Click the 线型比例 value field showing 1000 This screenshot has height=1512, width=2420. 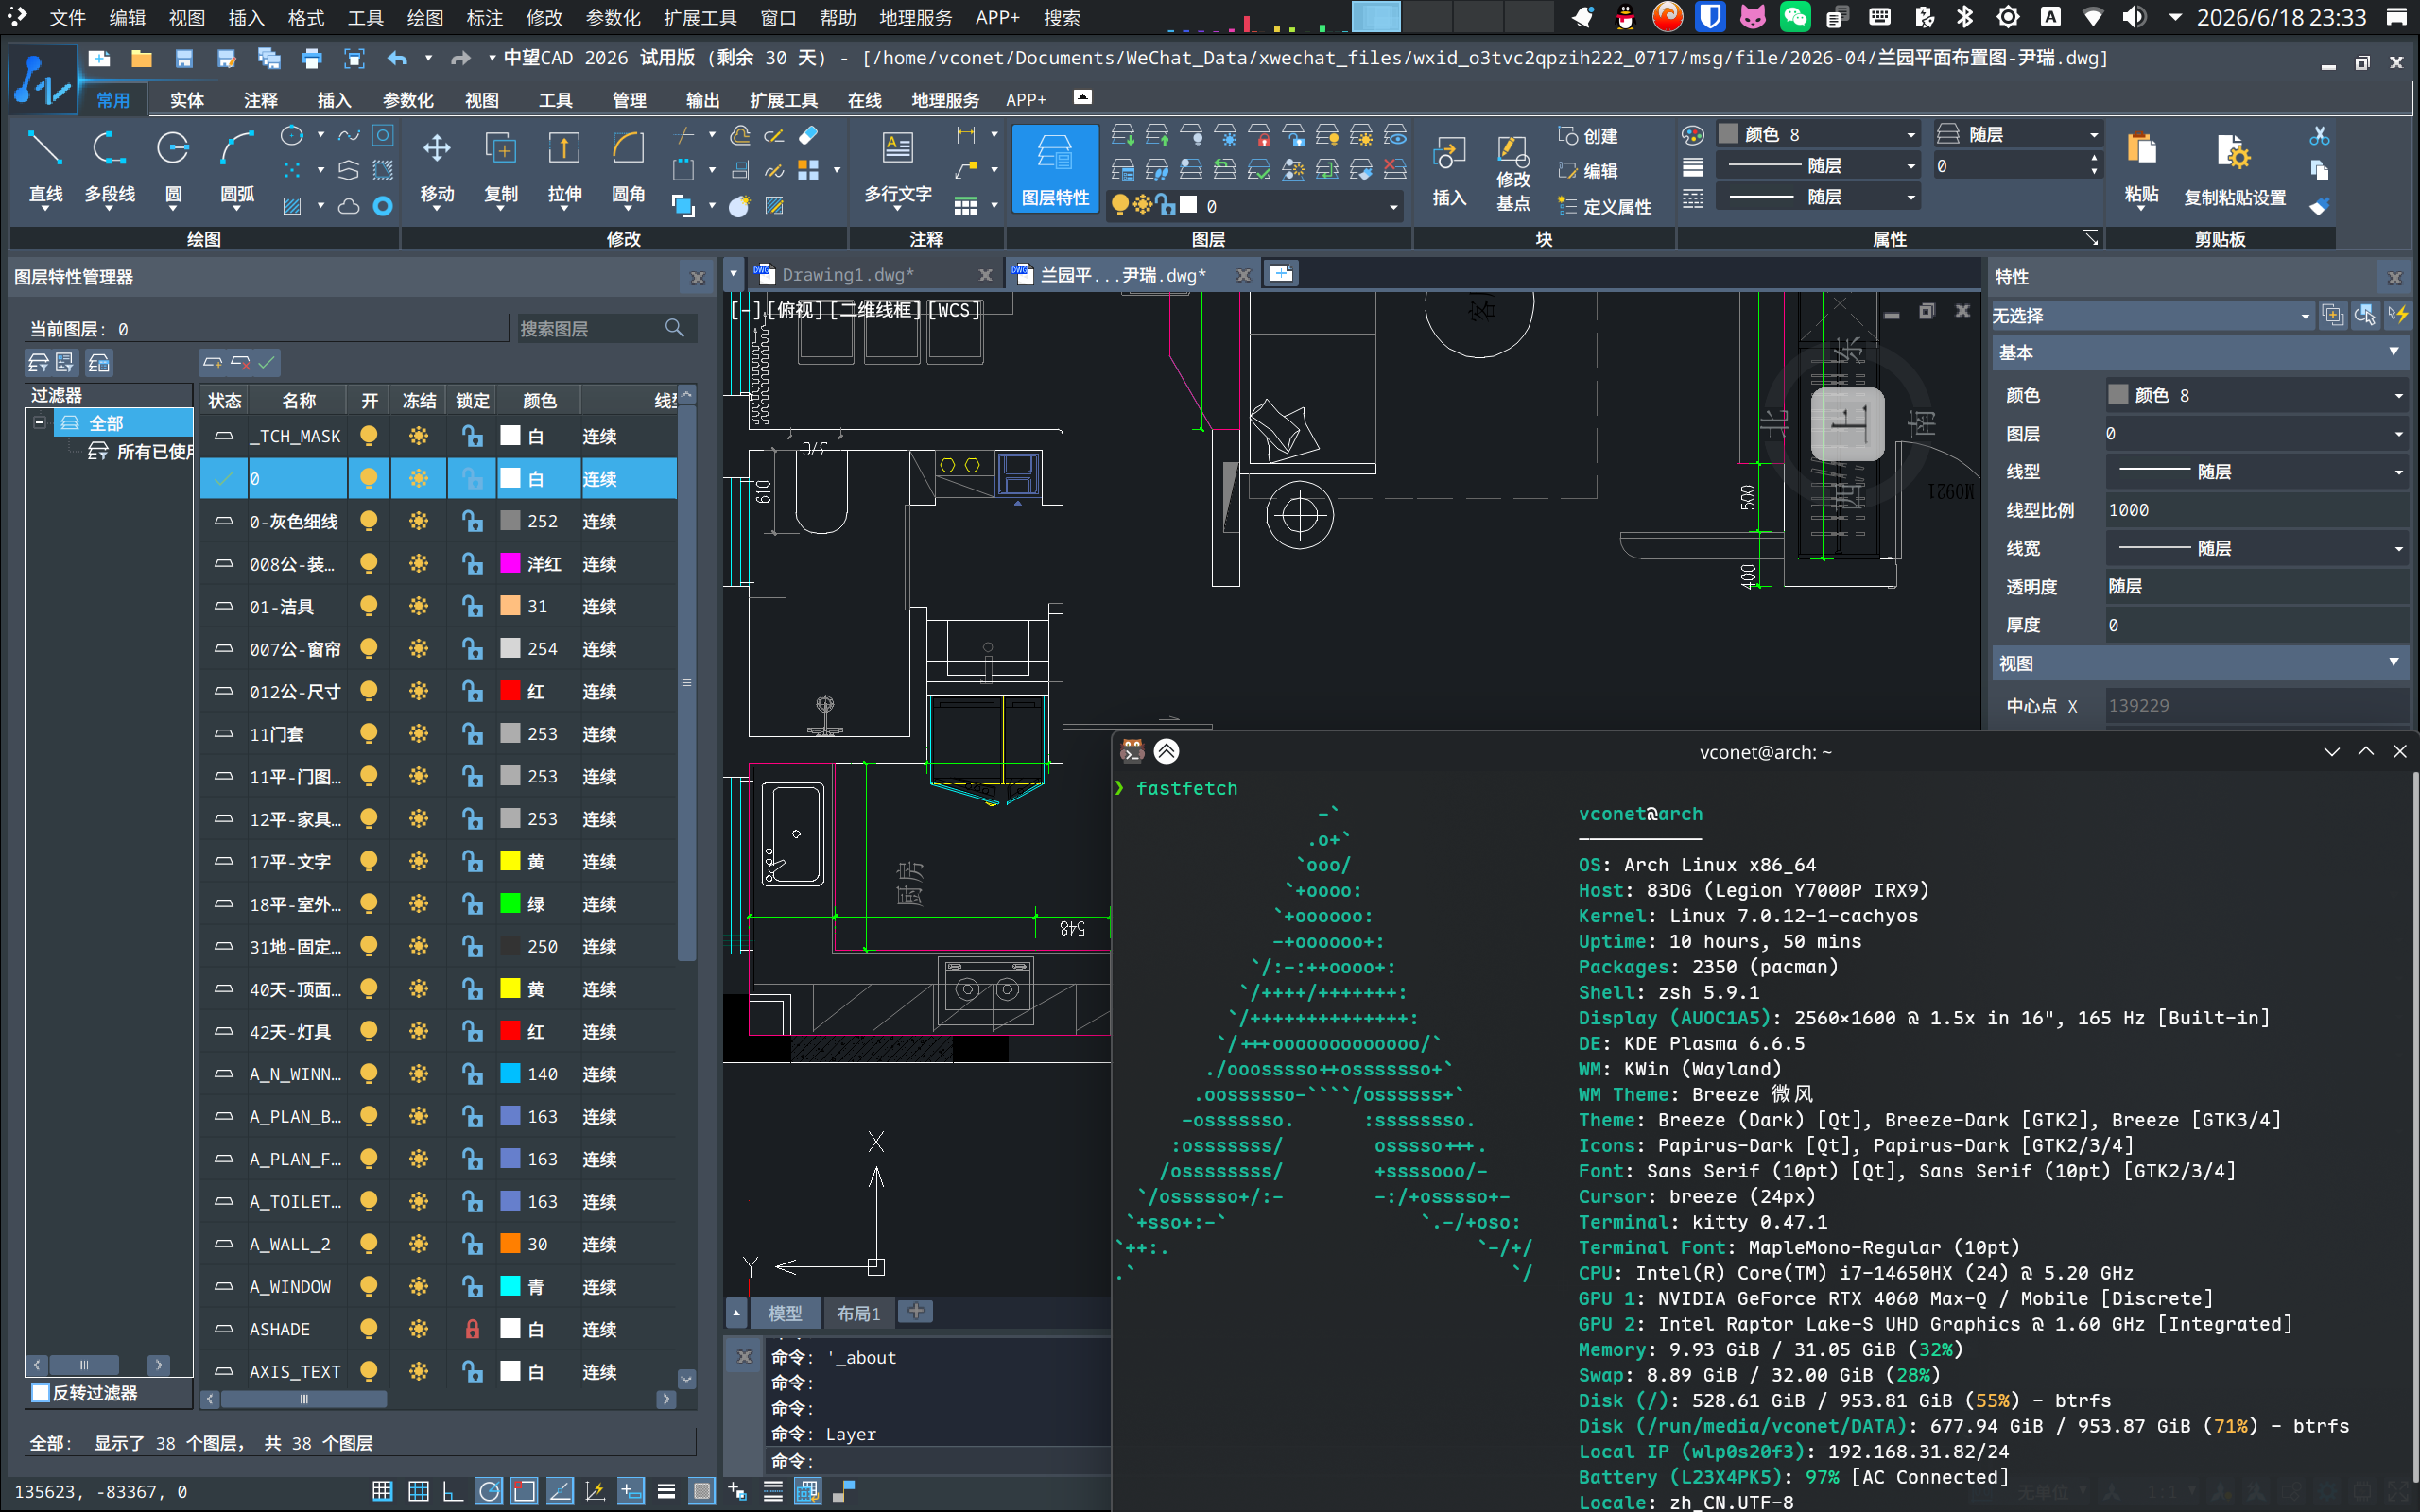pos(2256,510)
